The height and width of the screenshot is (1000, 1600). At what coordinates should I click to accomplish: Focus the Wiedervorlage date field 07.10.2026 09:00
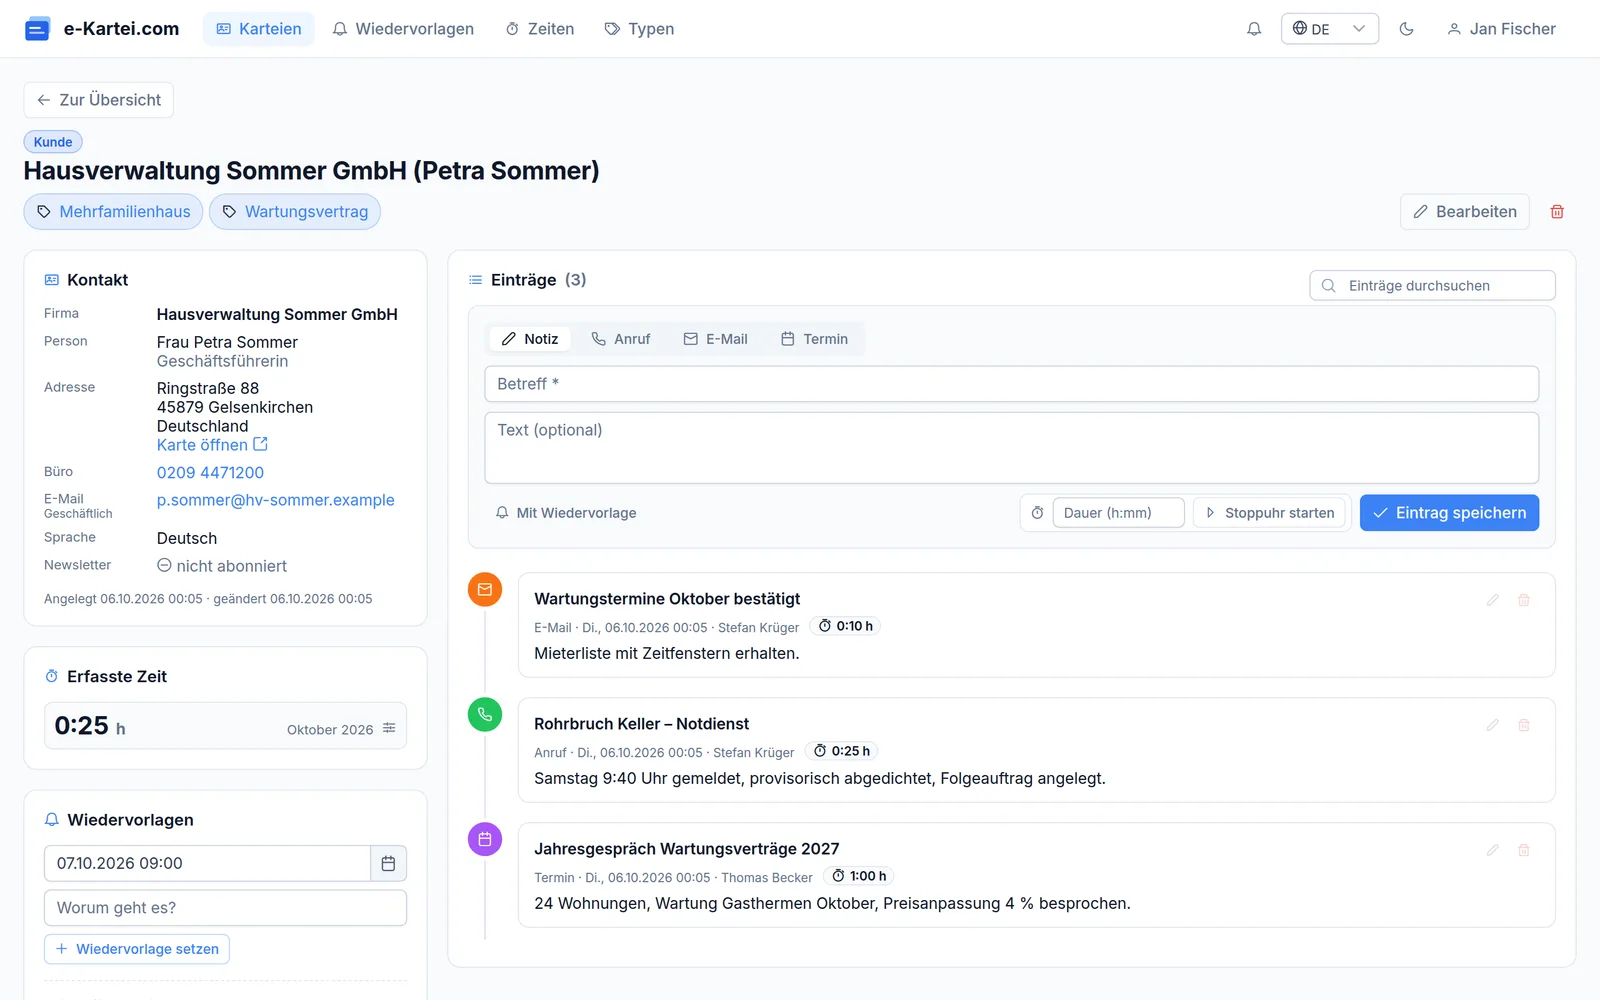tap(208, 863)
